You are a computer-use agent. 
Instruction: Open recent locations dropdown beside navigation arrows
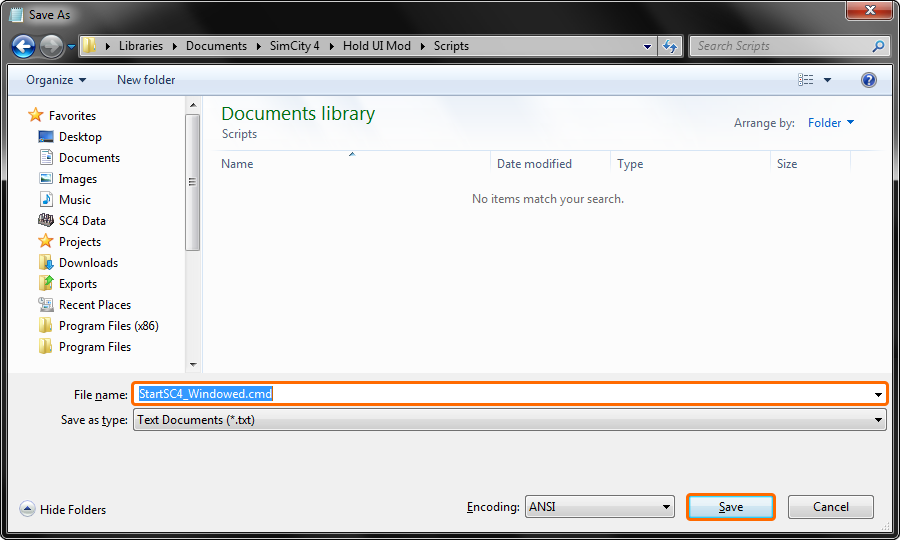point(71,46)
